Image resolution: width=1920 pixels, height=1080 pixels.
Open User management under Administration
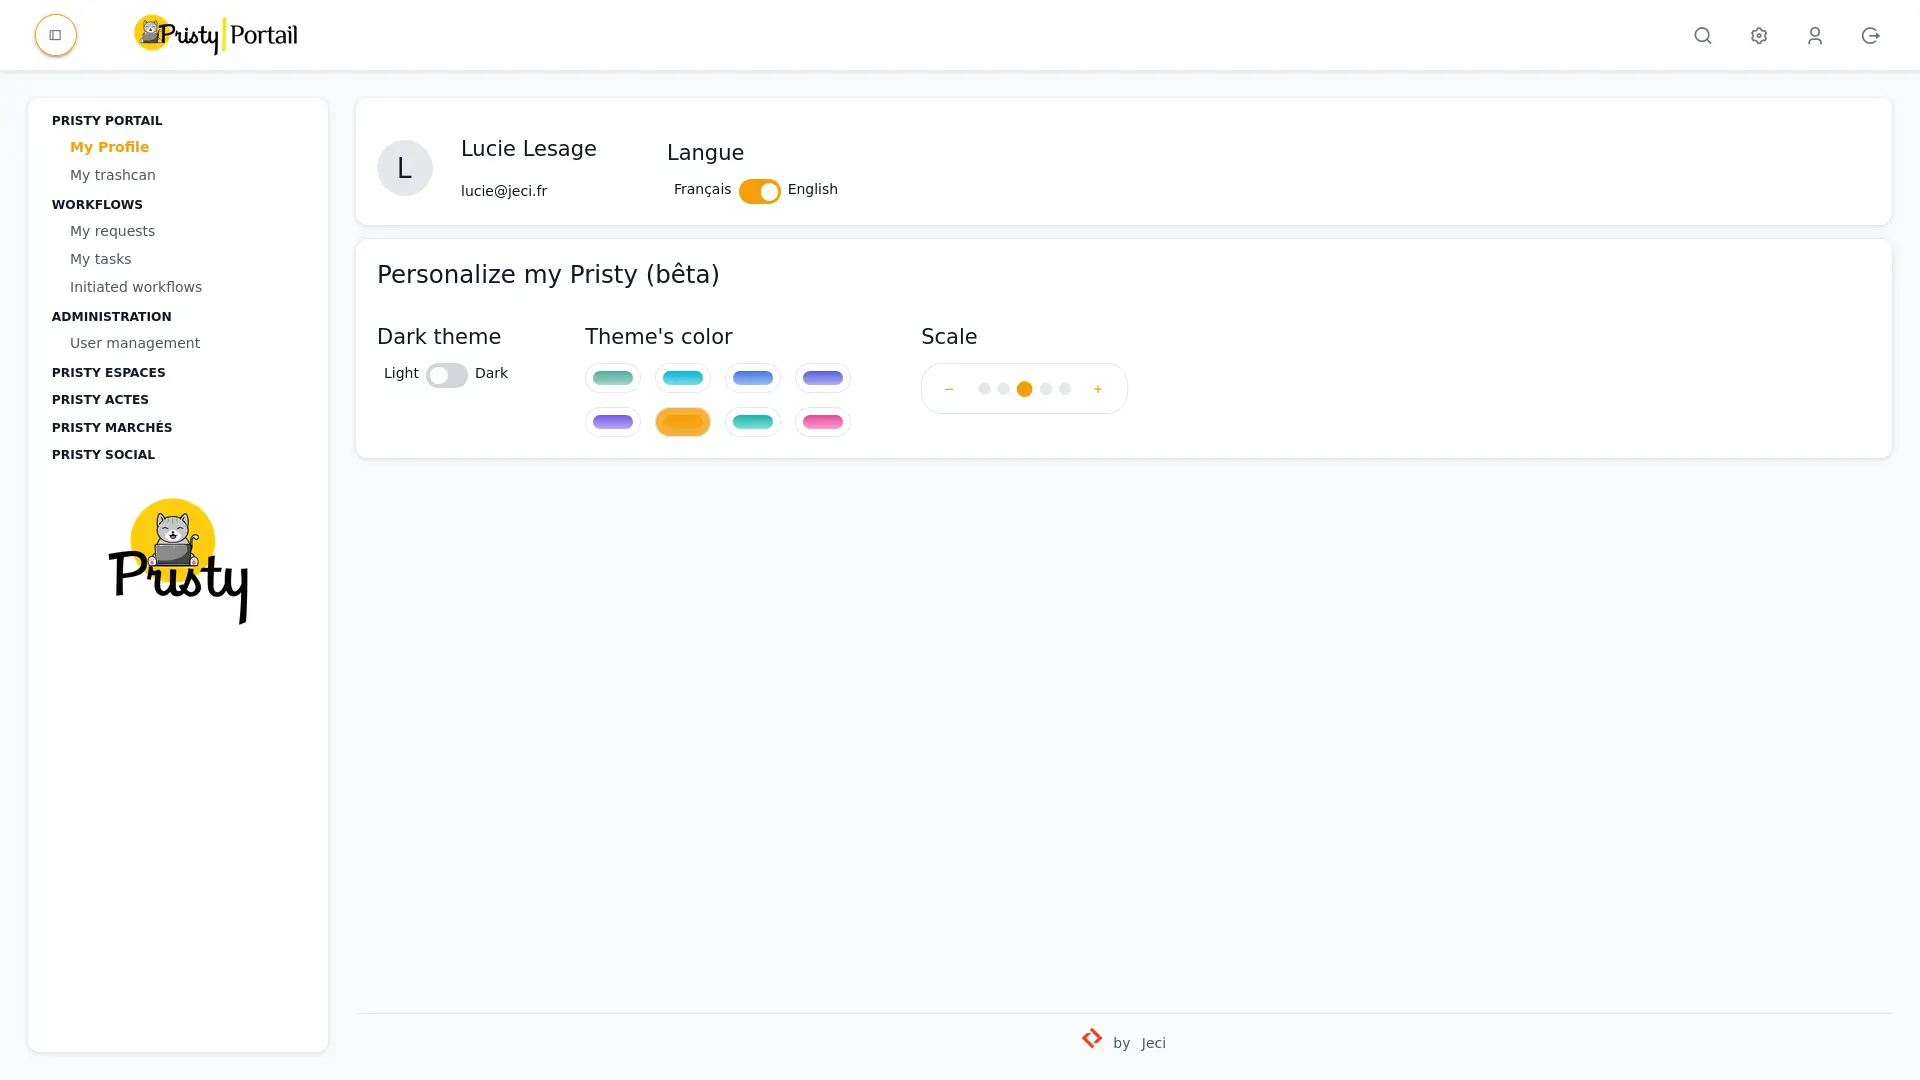point(134,343)
